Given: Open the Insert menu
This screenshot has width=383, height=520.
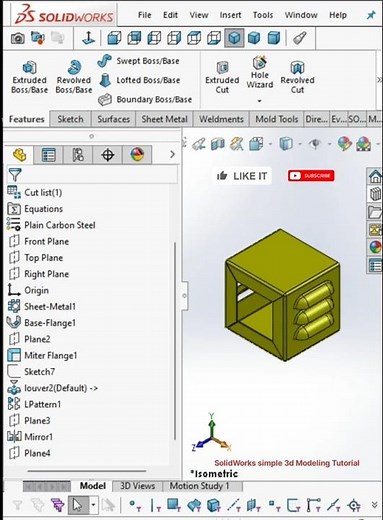Looking at the screenshot, I should 230,15.
